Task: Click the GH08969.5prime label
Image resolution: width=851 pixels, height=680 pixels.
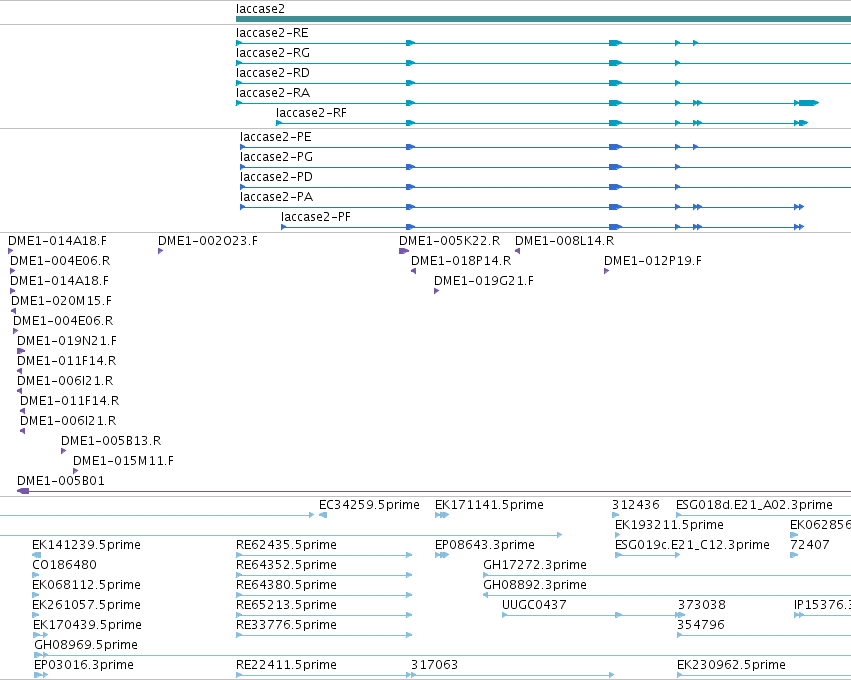Action: tap(86, 645)
